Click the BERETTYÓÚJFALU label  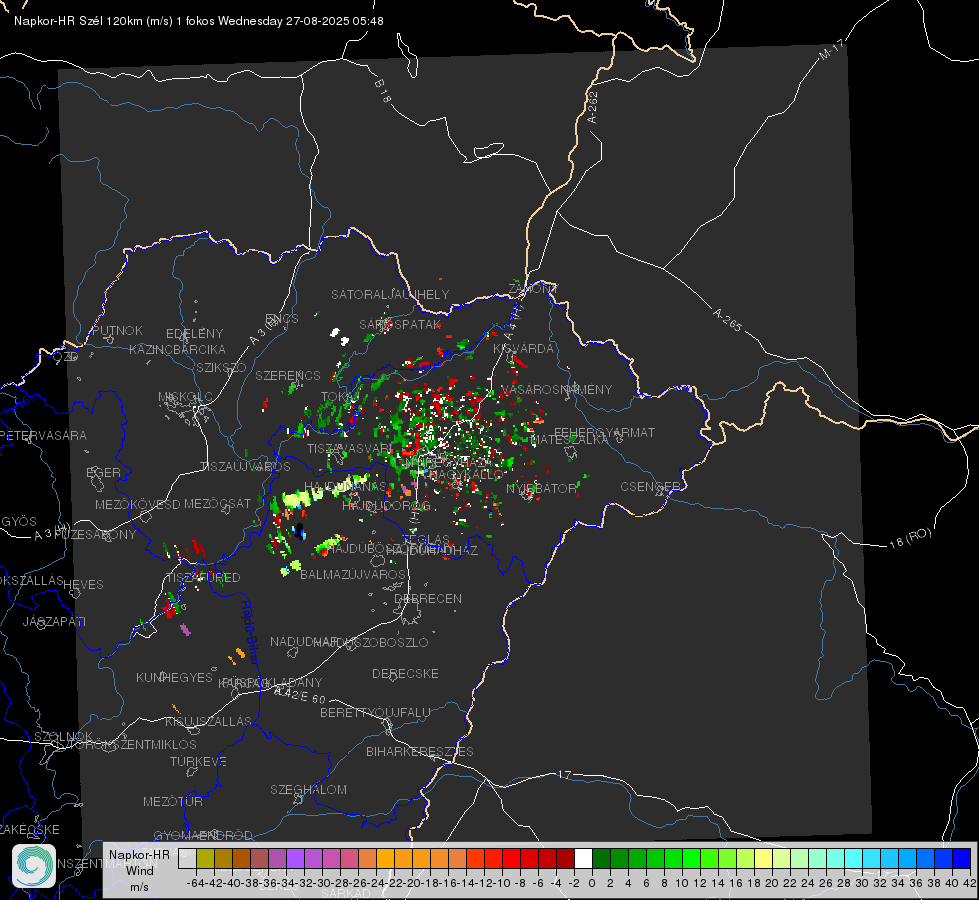(375, 713)
